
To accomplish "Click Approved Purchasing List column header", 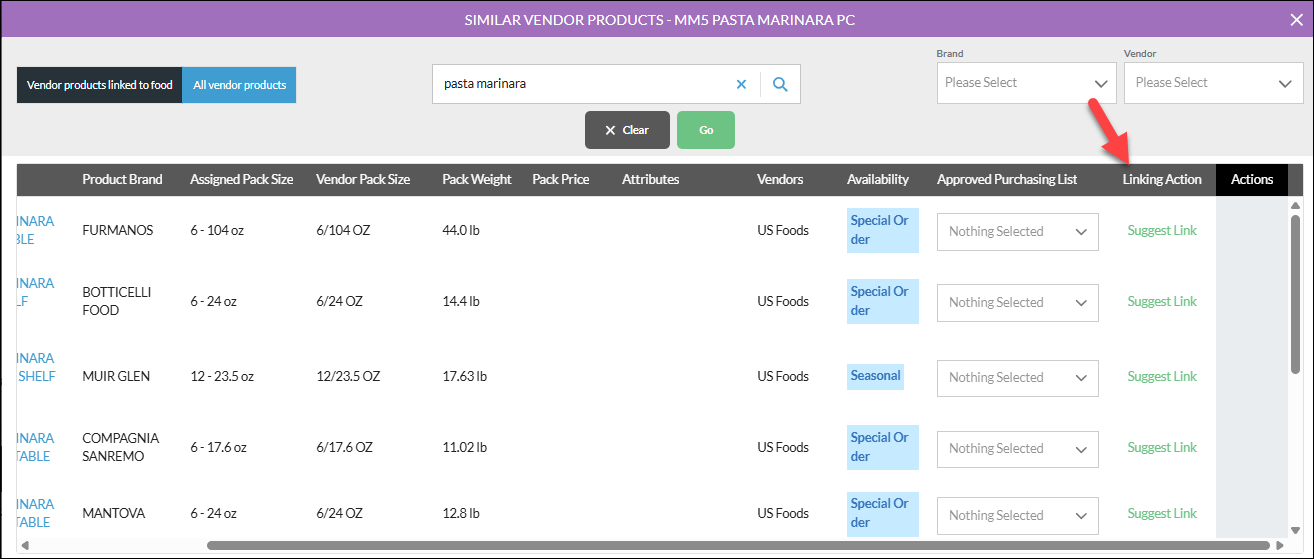I will click(x=1007, y=180).
